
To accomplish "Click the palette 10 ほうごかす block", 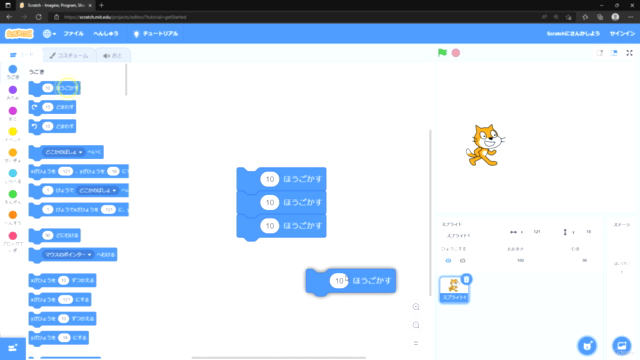I will point(55,88).
